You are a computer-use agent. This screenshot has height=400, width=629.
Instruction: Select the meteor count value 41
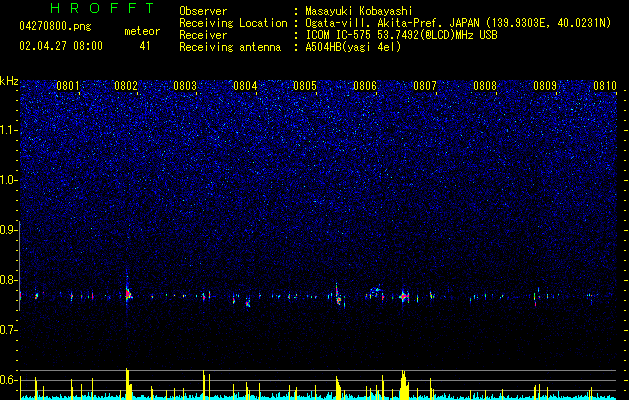tap(145, 46)
